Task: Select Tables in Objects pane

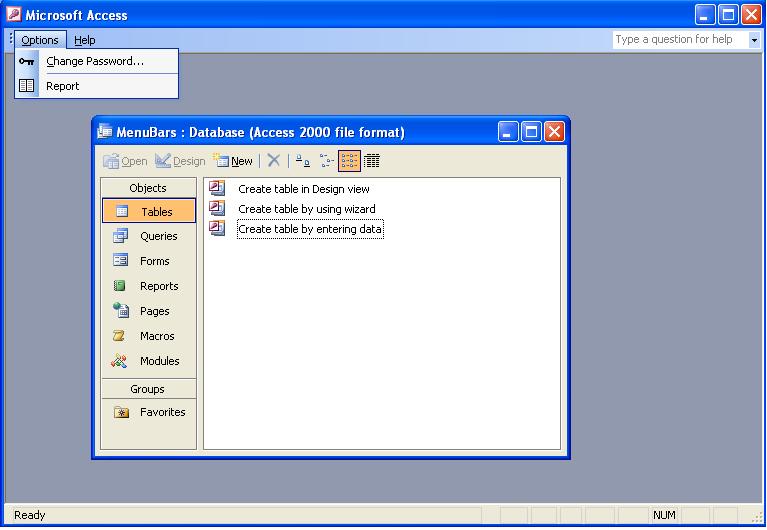Action: 149,211
